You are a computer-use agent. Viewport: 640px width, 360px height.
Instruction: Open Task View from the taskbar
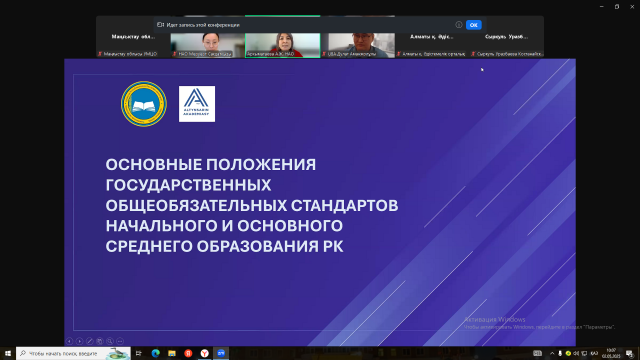tap(139, 353)
